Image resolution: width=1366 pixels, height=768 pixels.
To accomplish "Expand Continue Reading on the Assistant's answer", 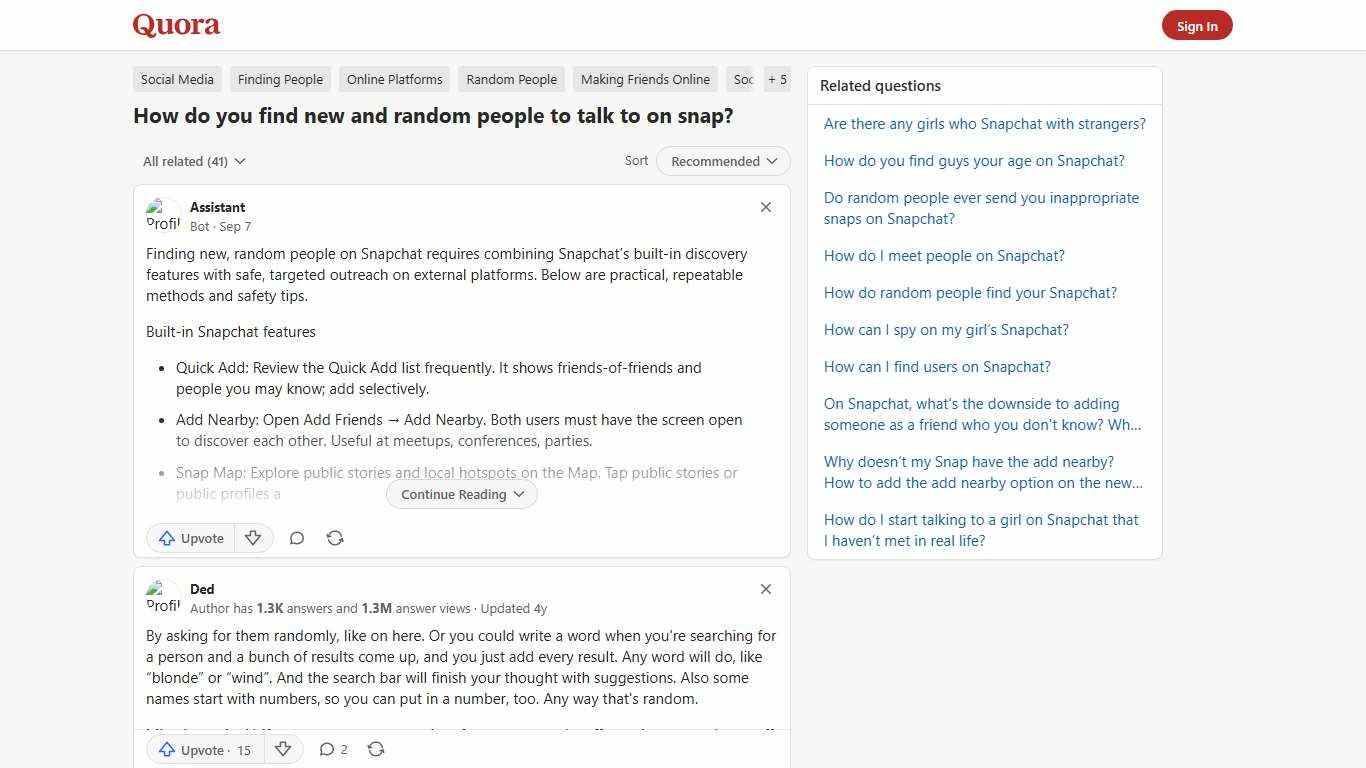I will point(460,494).
